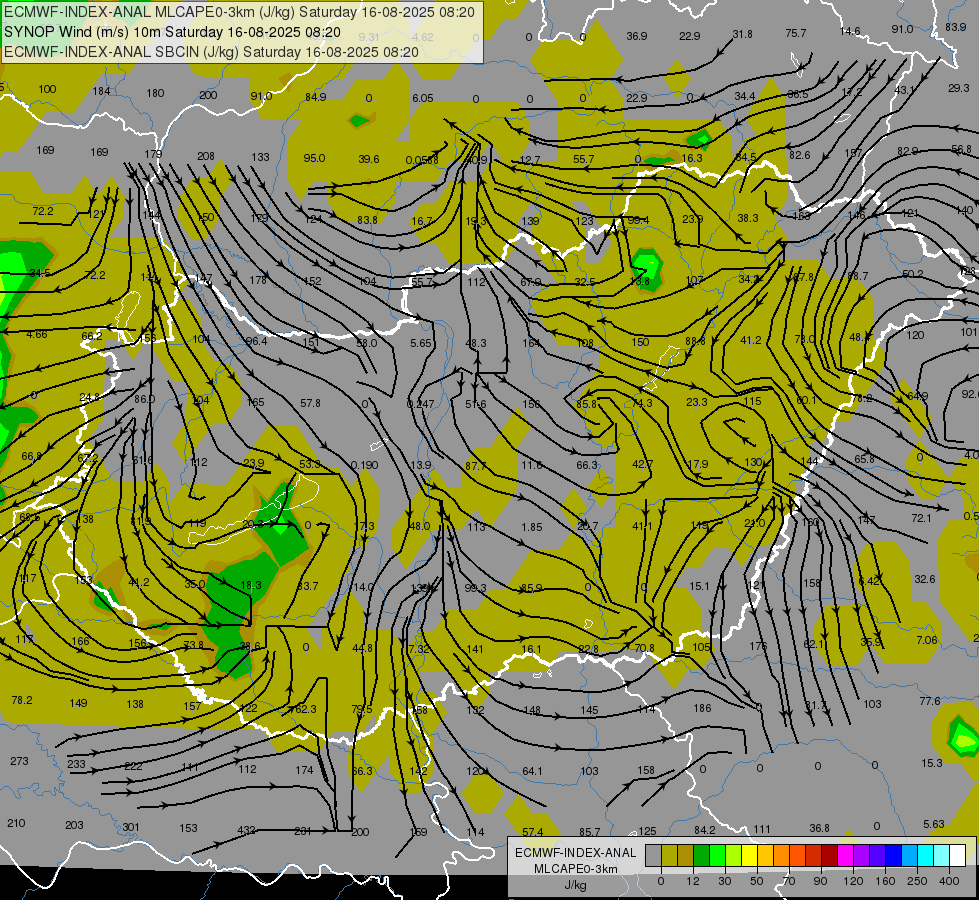Click the map value 72.1
This screenshot has height=900, width=979.
tap(921, 518)
